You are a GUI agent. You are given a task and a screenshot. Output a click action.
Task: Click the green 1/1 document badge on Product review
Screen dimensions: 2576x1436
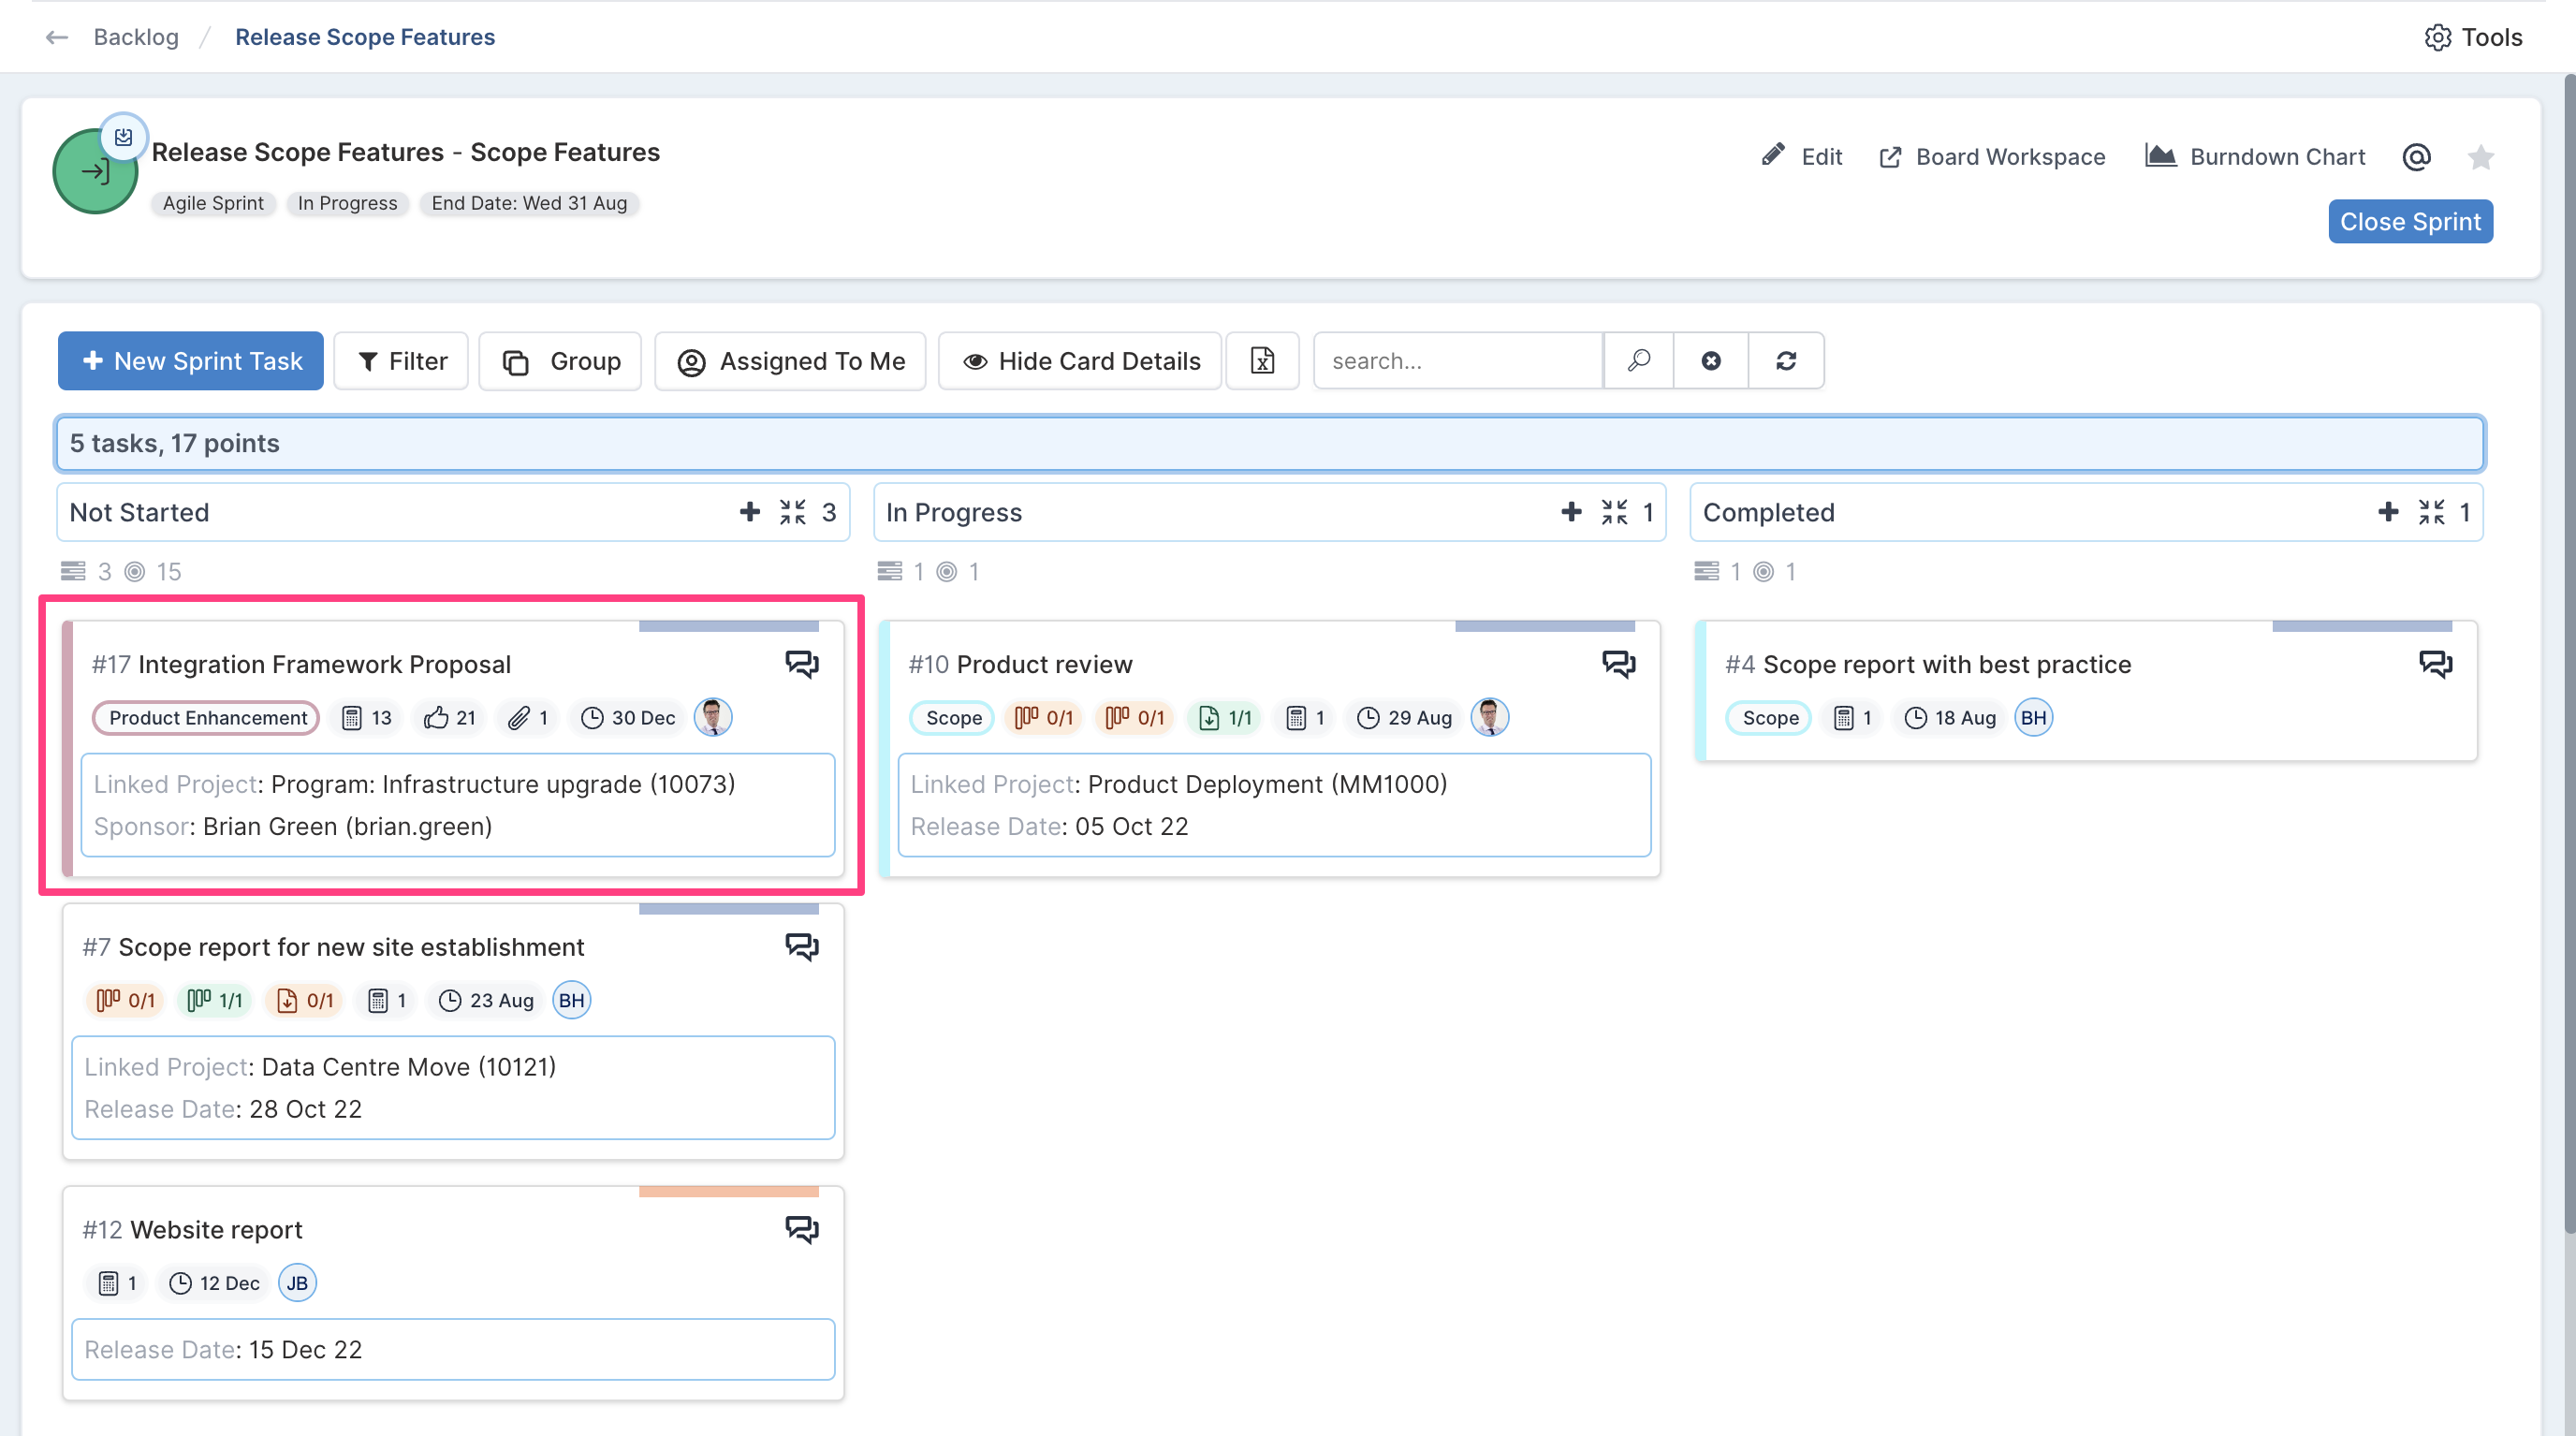pyautogui.click(x=1225, y=718)
